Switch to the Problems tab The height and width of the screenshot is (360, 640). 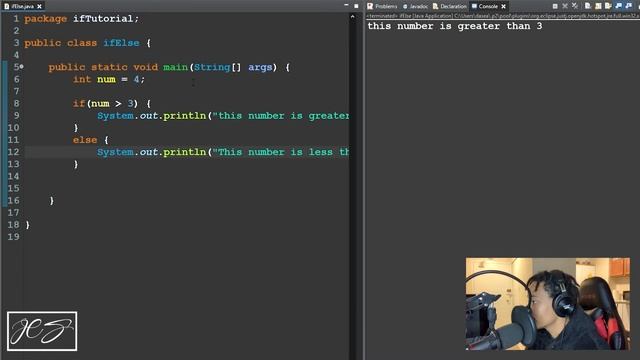point(382,7)
